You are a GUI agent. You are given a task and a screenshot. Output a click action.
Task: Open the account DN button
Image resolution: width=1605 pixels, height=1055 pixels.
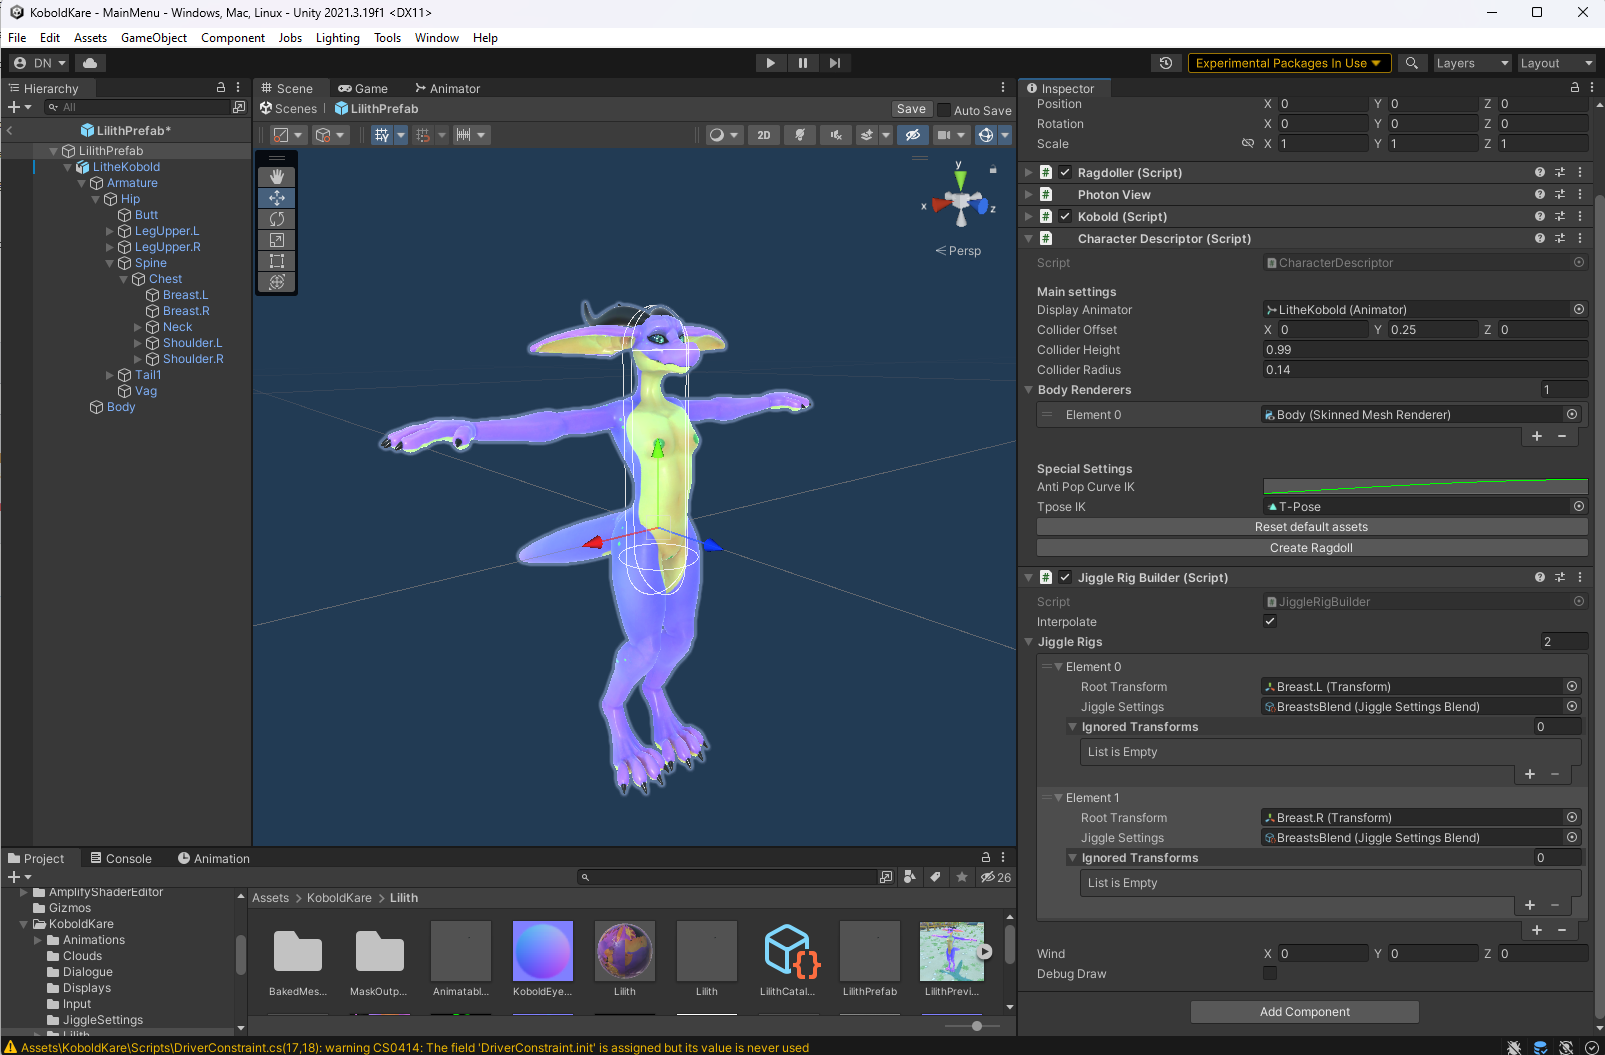tap(40, 63)
